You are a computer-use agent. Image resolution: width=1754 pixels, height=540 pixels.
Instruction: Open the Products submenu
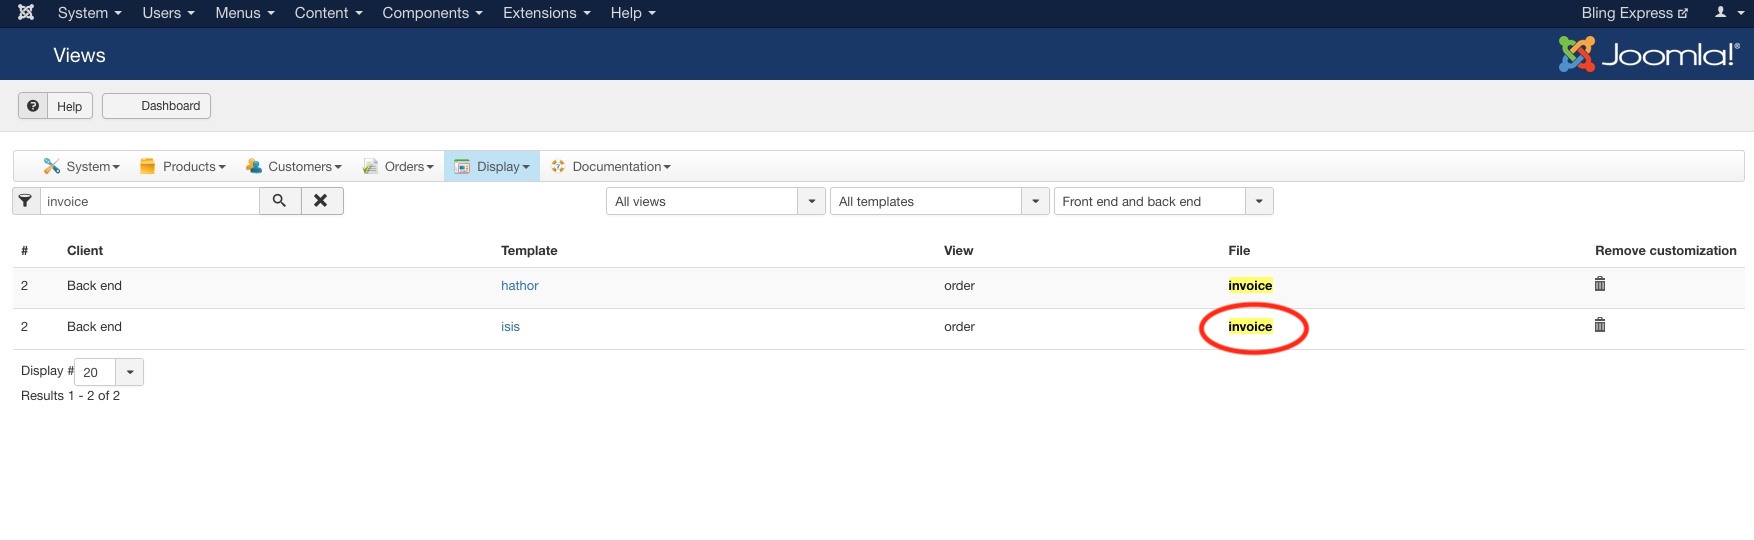coord(183,166)
